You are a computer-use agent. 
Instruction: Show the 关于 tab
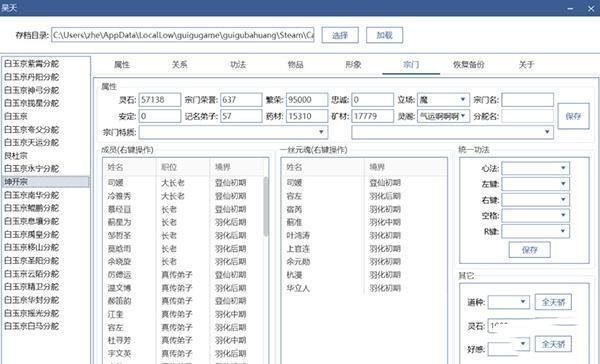pos(527,65)
